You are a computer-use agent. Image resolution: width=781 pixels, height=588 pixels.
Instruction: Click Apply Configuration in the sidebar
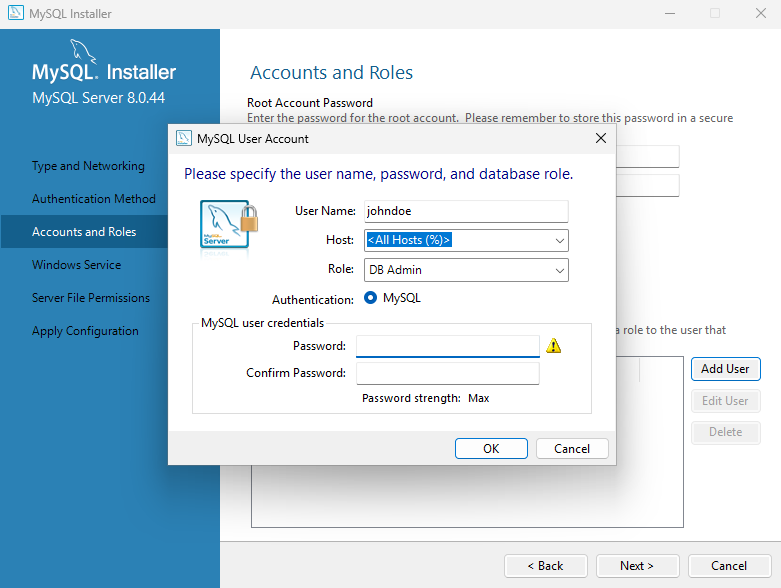click(x=85, y=331)
